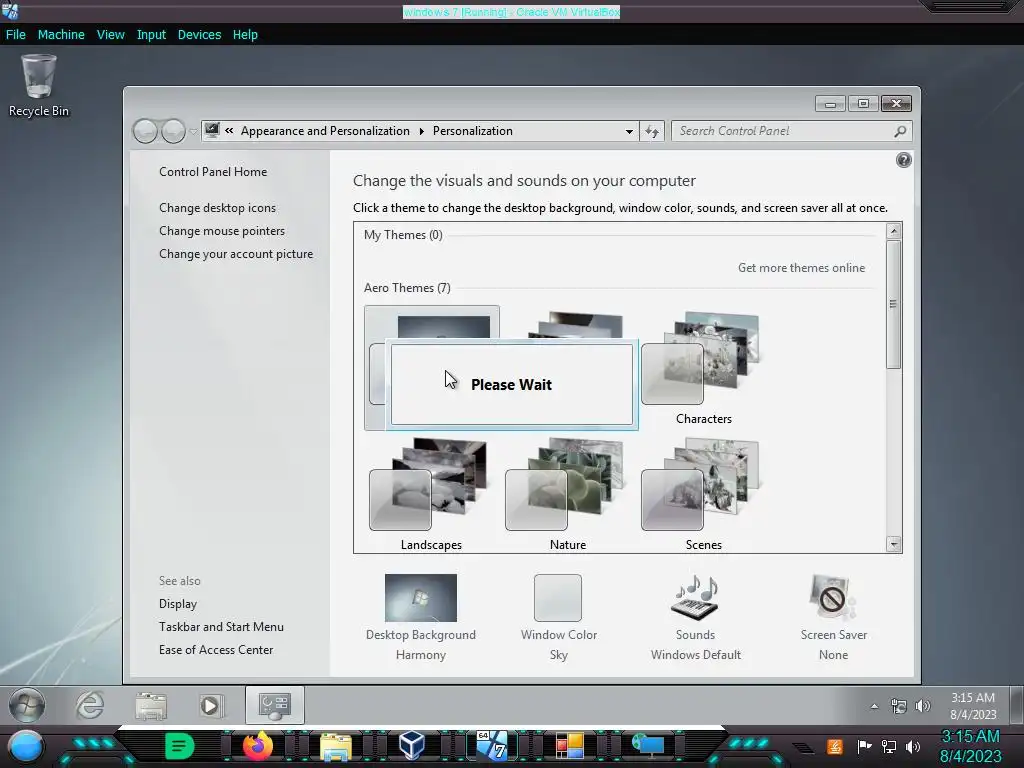Click the Back navigation arrow button
The width and height of the screenshot is (1024, 768).
point(145,131)
